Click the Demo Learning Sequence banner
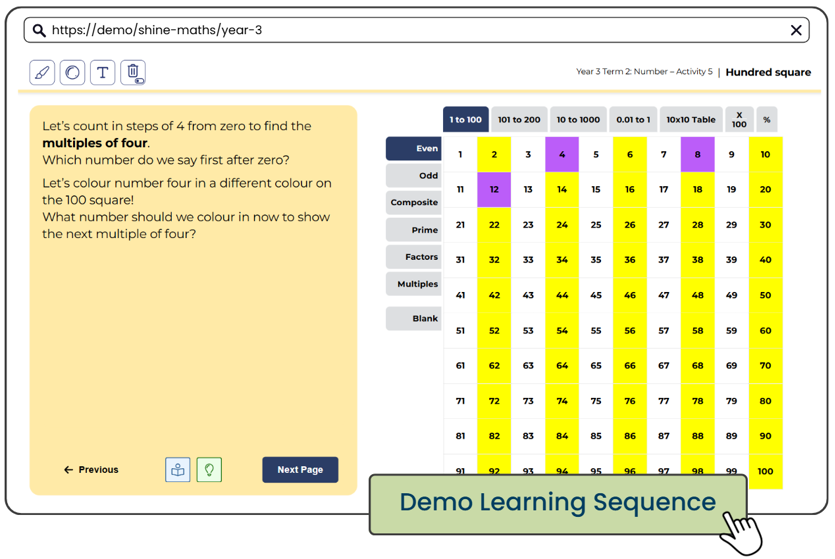 [558, 504]
